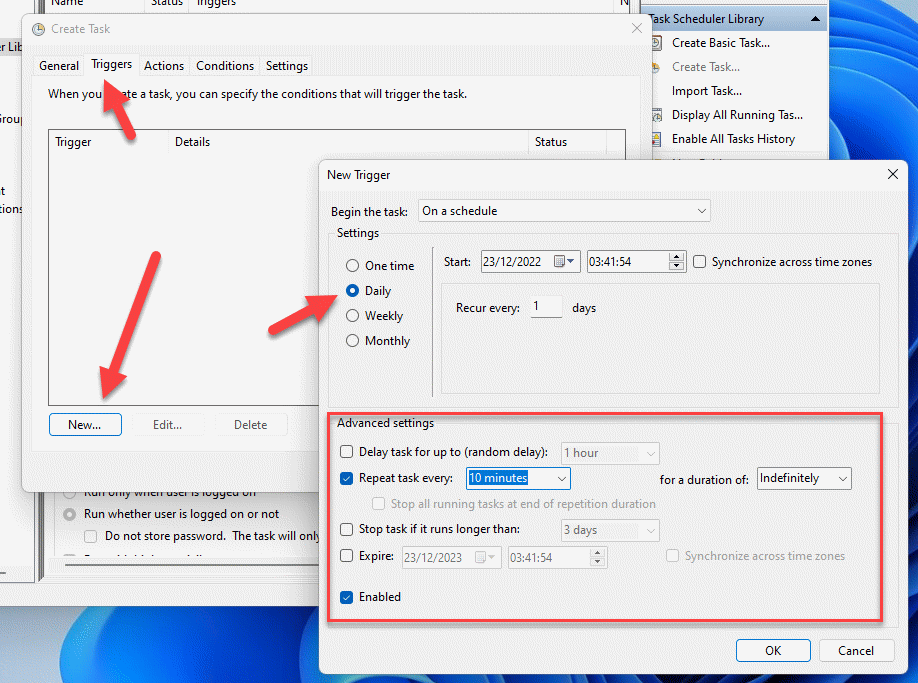The image size is (918, 683).
Task: Close the New Trigger dialog
Action: (x=893, y=174)
